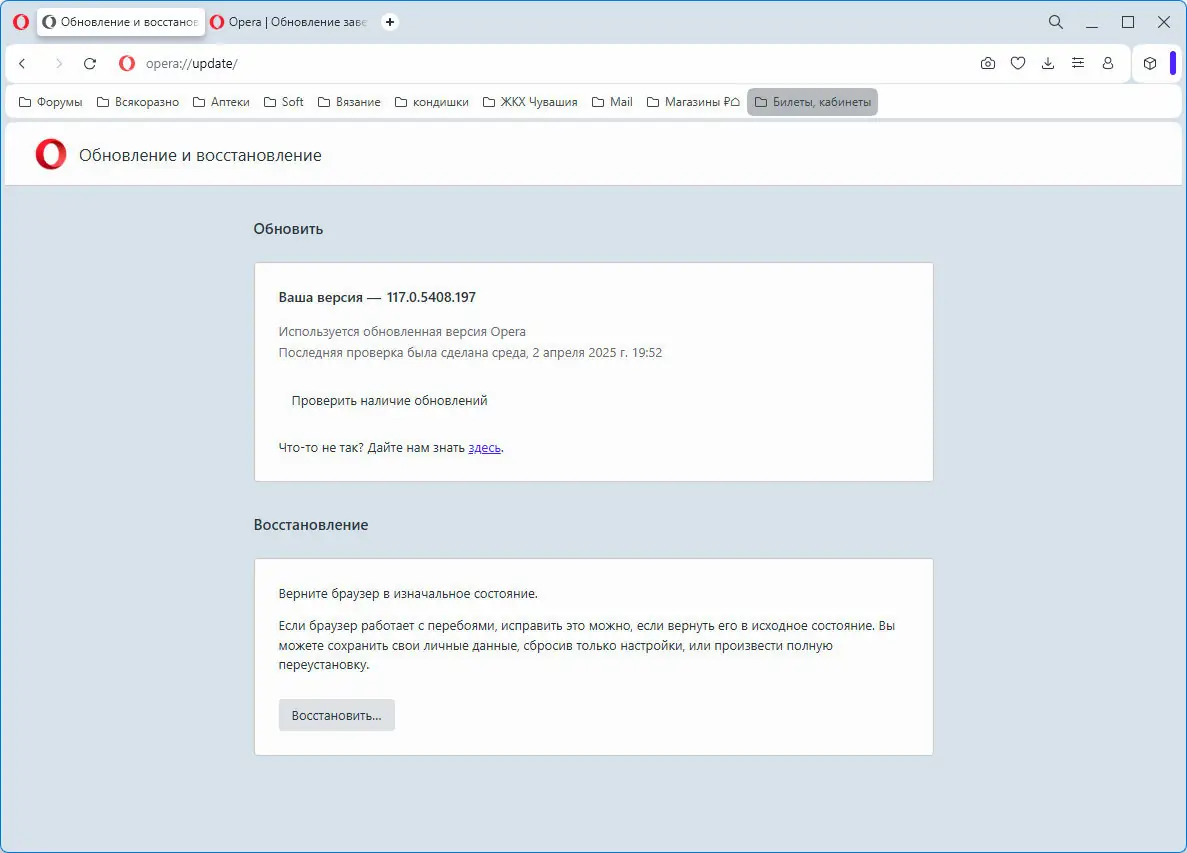Click Используется обновленная версия Opera text
Image resolution: width=1187 pixels, height=853 pixels.
pos(402,332)
